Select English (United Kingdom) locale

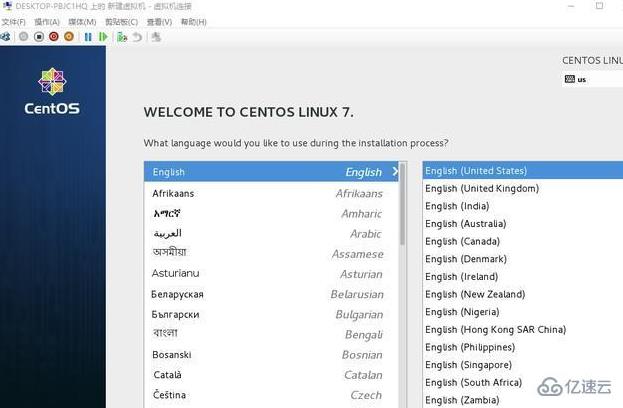click(x=523, y=188)
